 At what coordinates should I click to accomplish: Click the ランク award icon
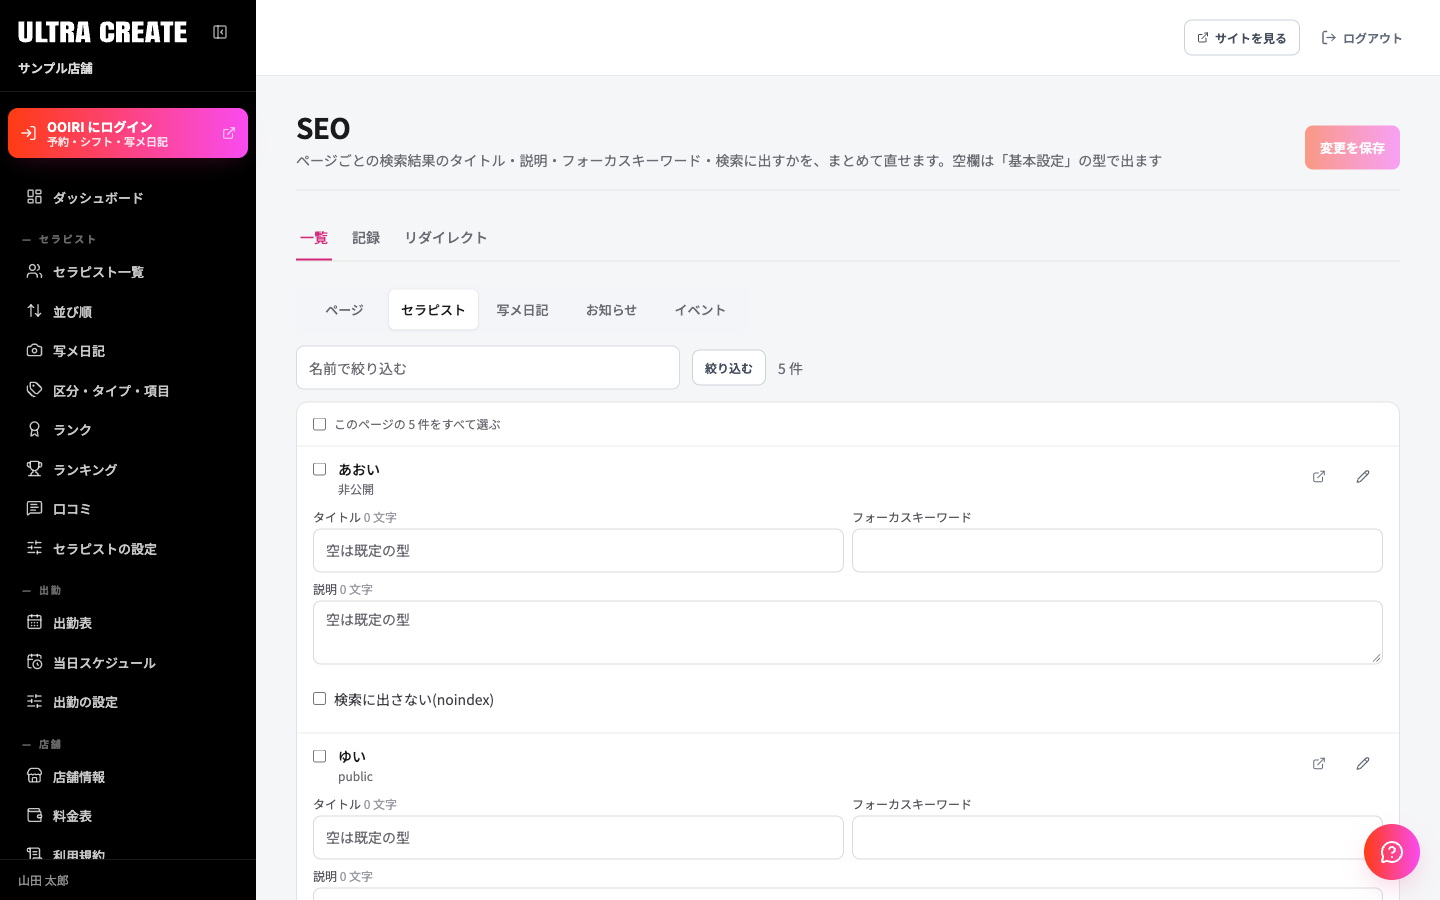pos(34,429)
